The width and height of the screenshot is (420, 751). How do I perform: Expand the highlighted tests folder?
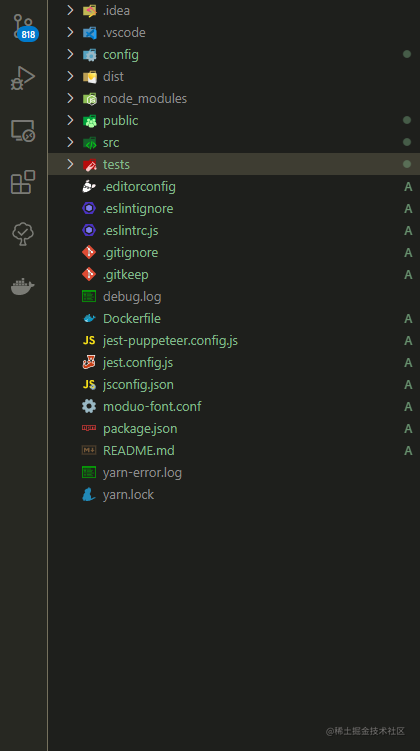(x=234, y=164)
